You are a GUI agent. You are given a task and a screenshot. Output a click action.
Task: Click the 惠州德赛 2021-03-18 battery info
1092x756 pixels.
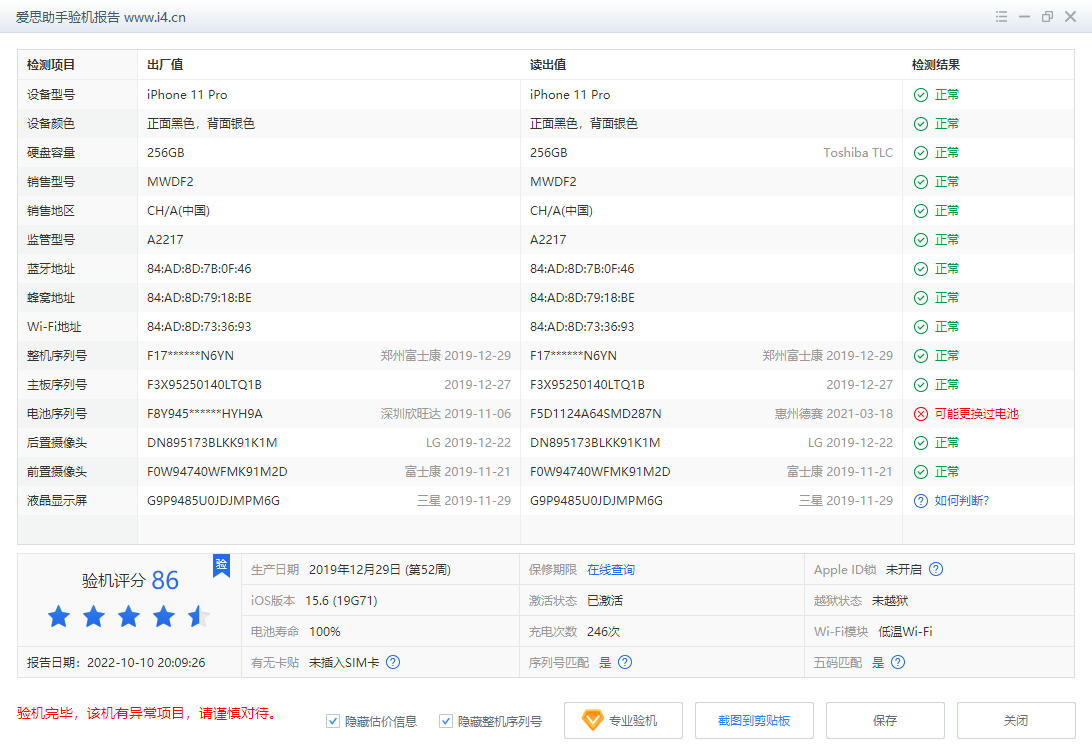(x=834, y=414)
